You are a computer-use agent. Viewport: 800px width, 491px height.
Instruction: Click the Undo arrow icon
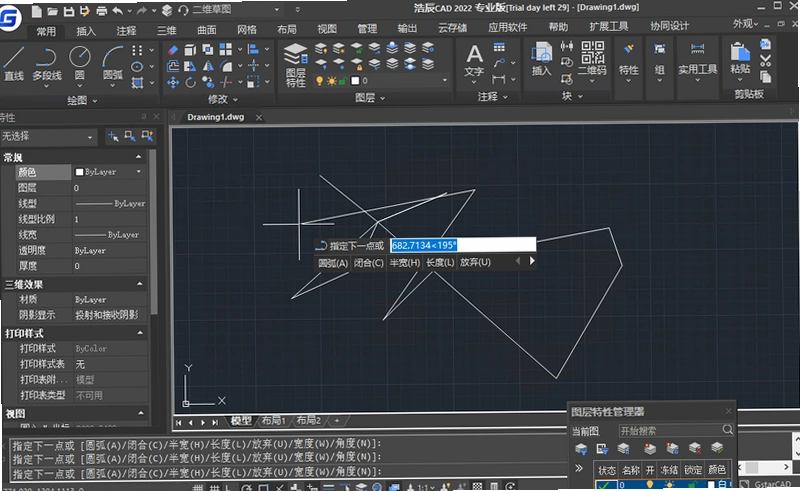pos(118,11)
